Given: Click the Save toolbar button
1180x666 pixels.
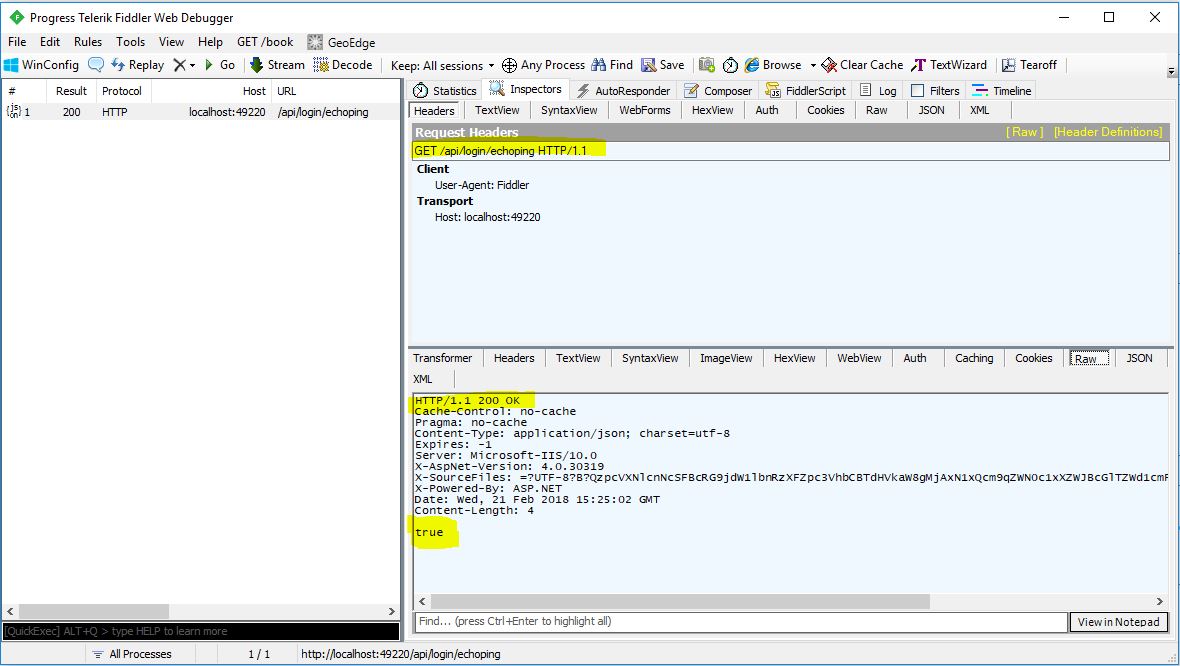Looking at the screenshot, I should 663,65.
